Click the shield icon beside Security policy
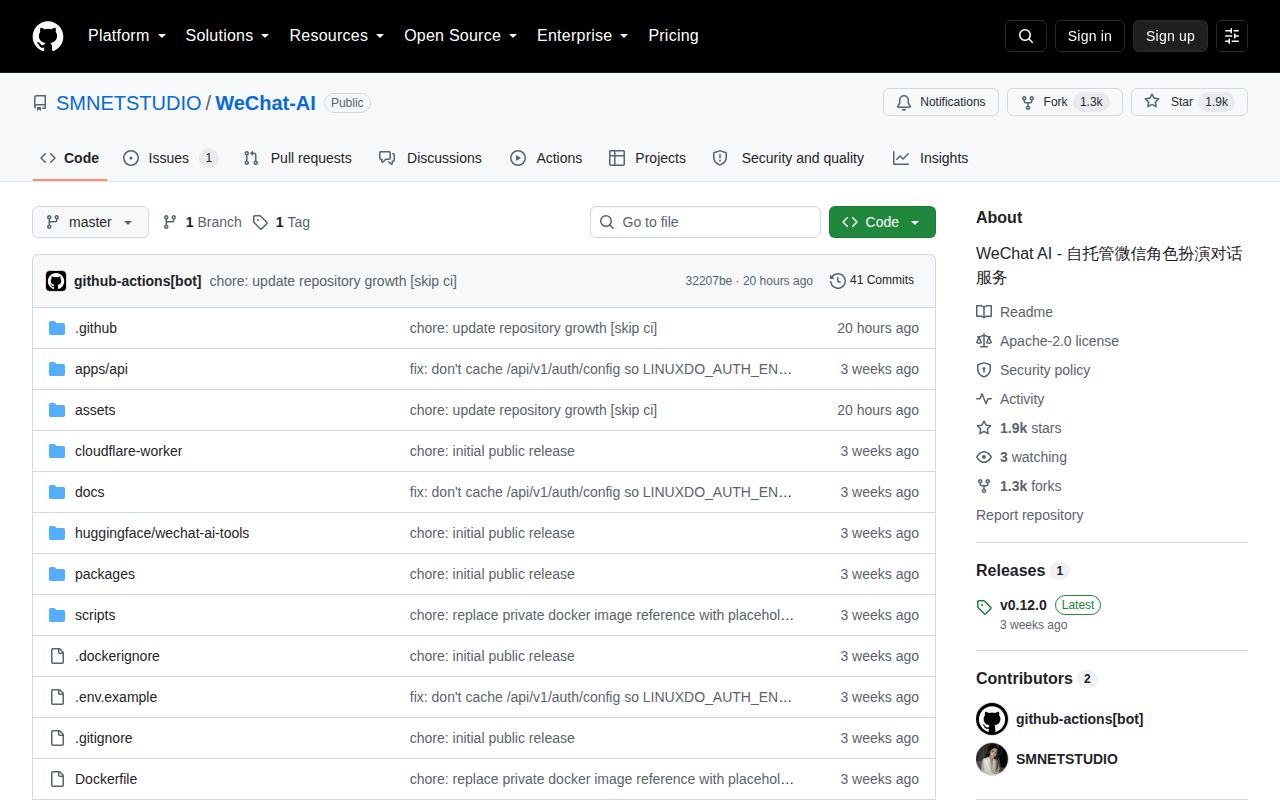 (984, 370)
